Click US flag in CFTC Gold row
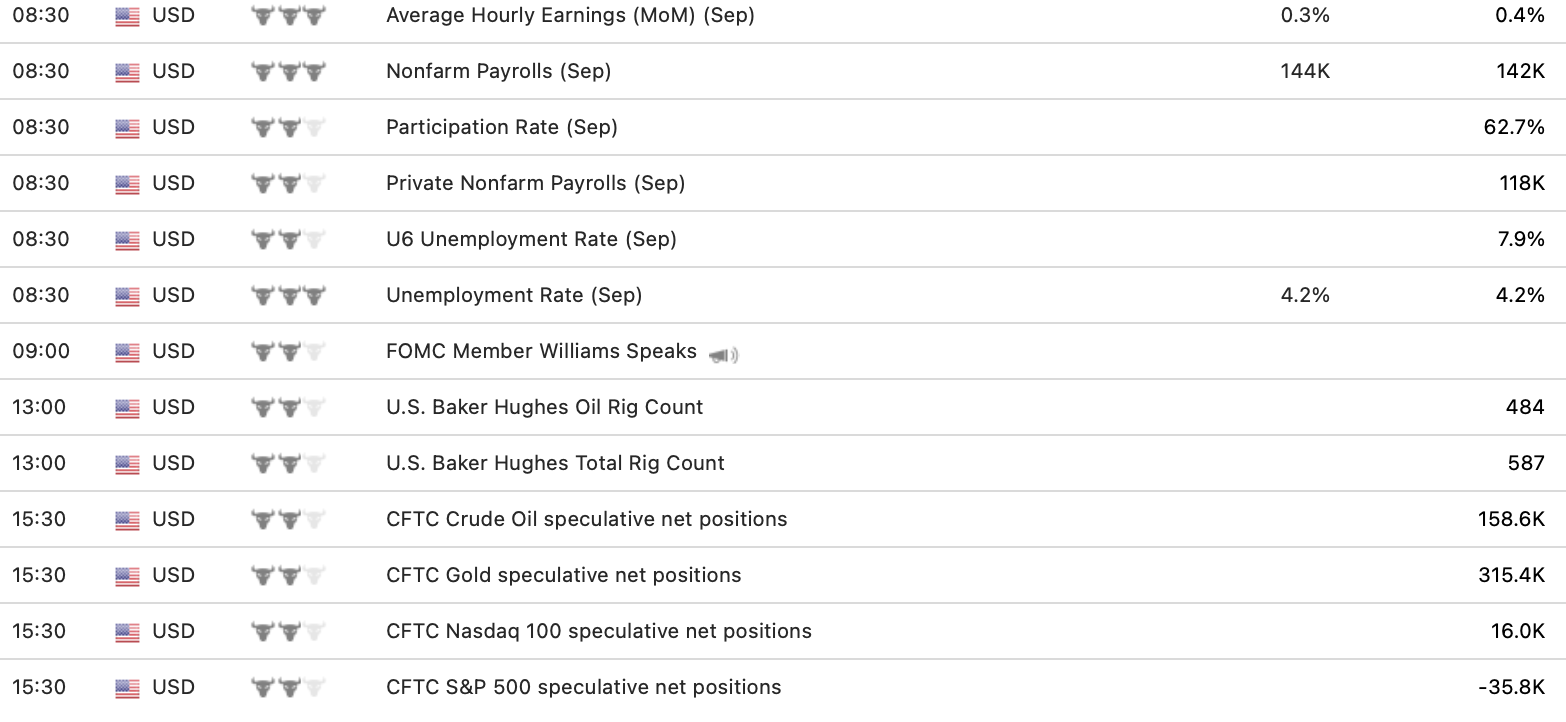 click(127, 576)
